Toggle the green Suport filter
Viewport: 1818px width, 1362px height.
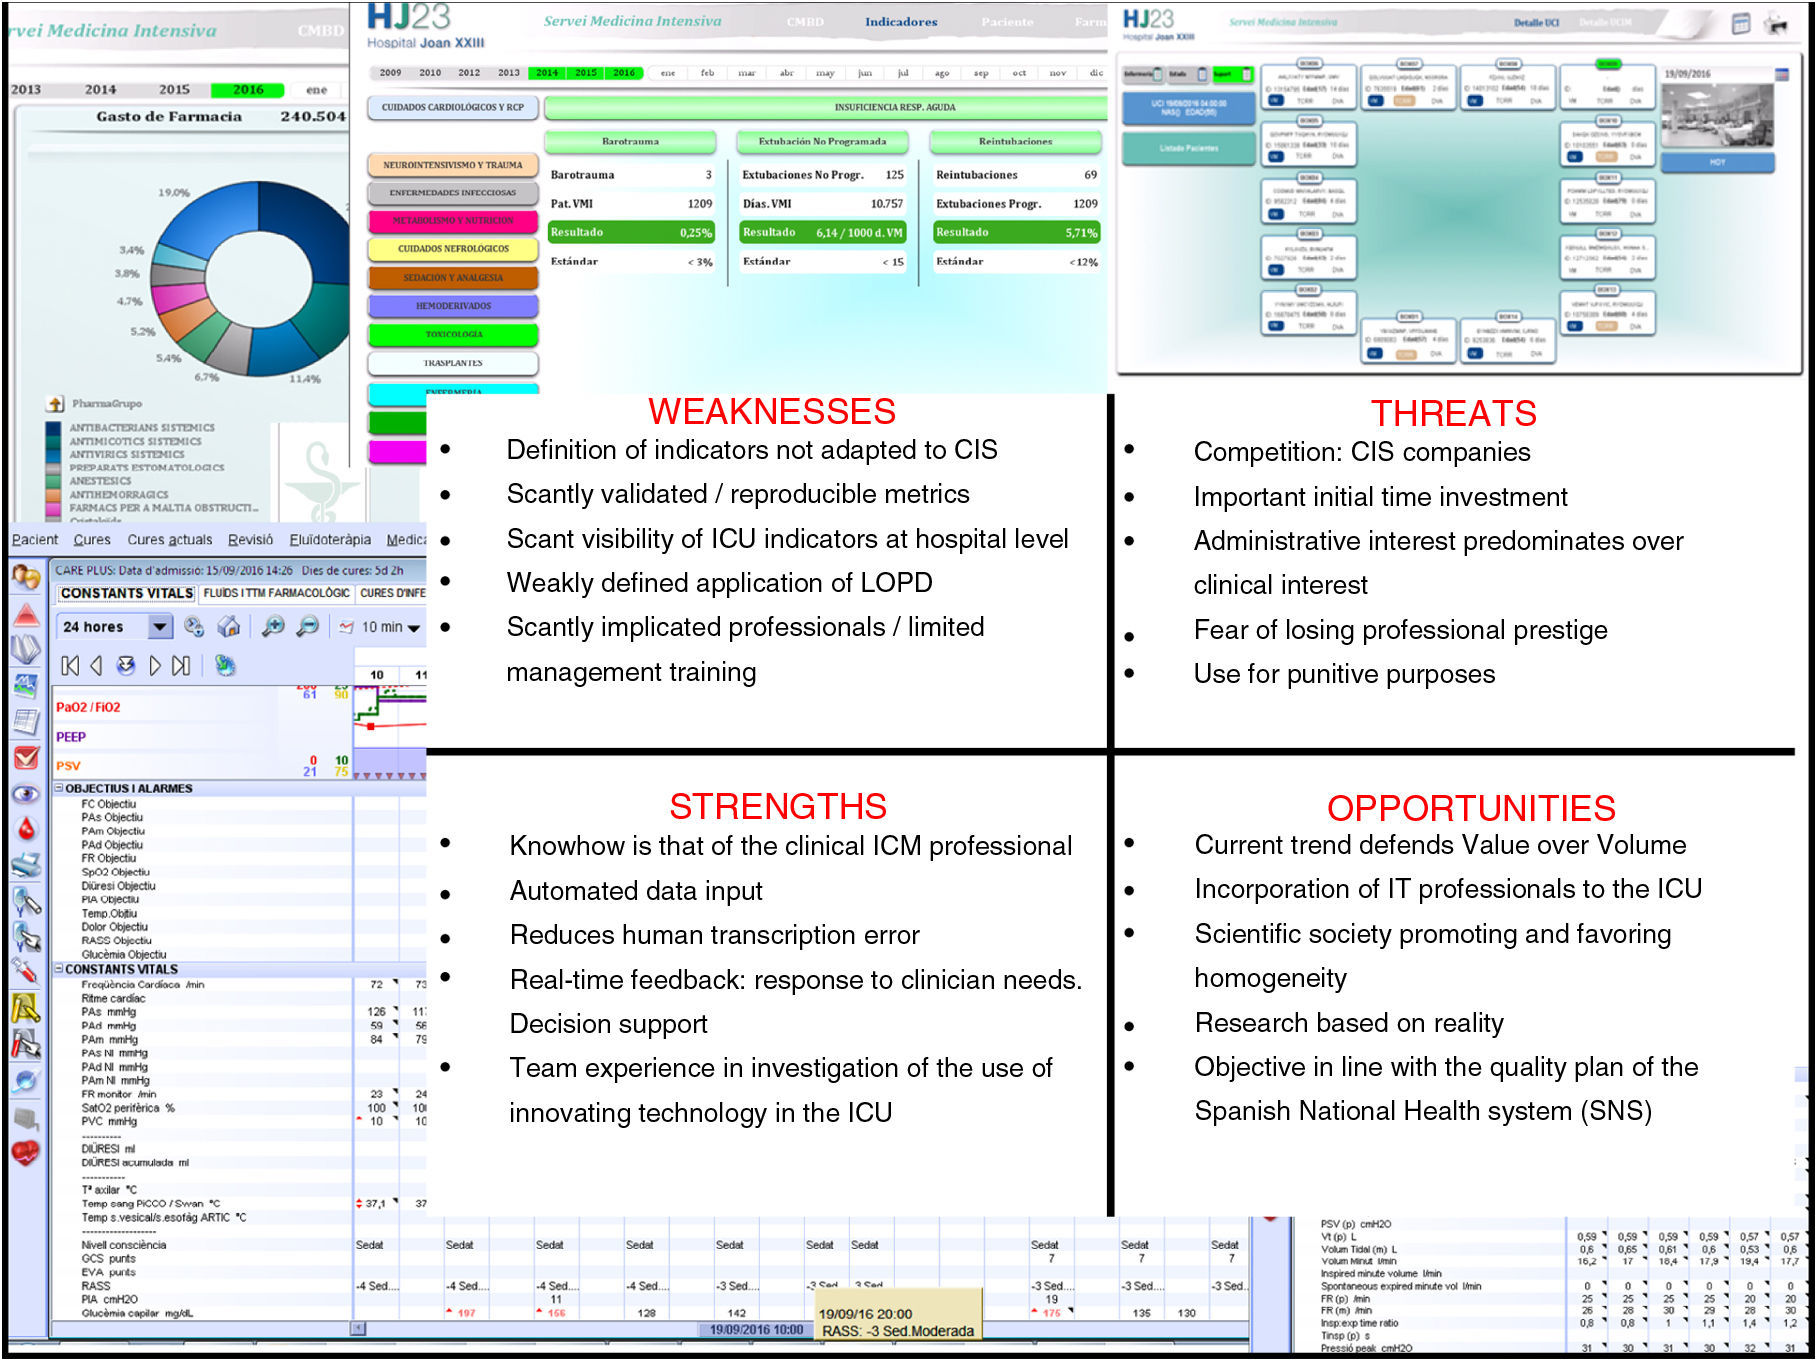(1232, 75)
